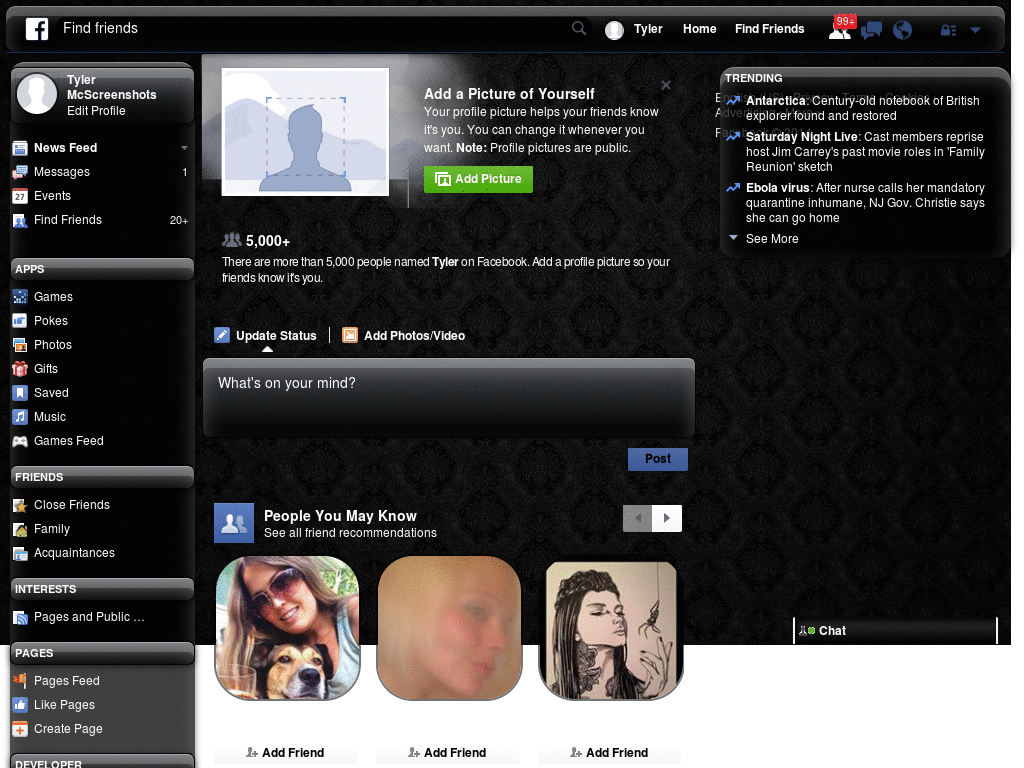Click the TRENDING panel heading
The image size is (1024, 768).
click(x=753, y=78)
